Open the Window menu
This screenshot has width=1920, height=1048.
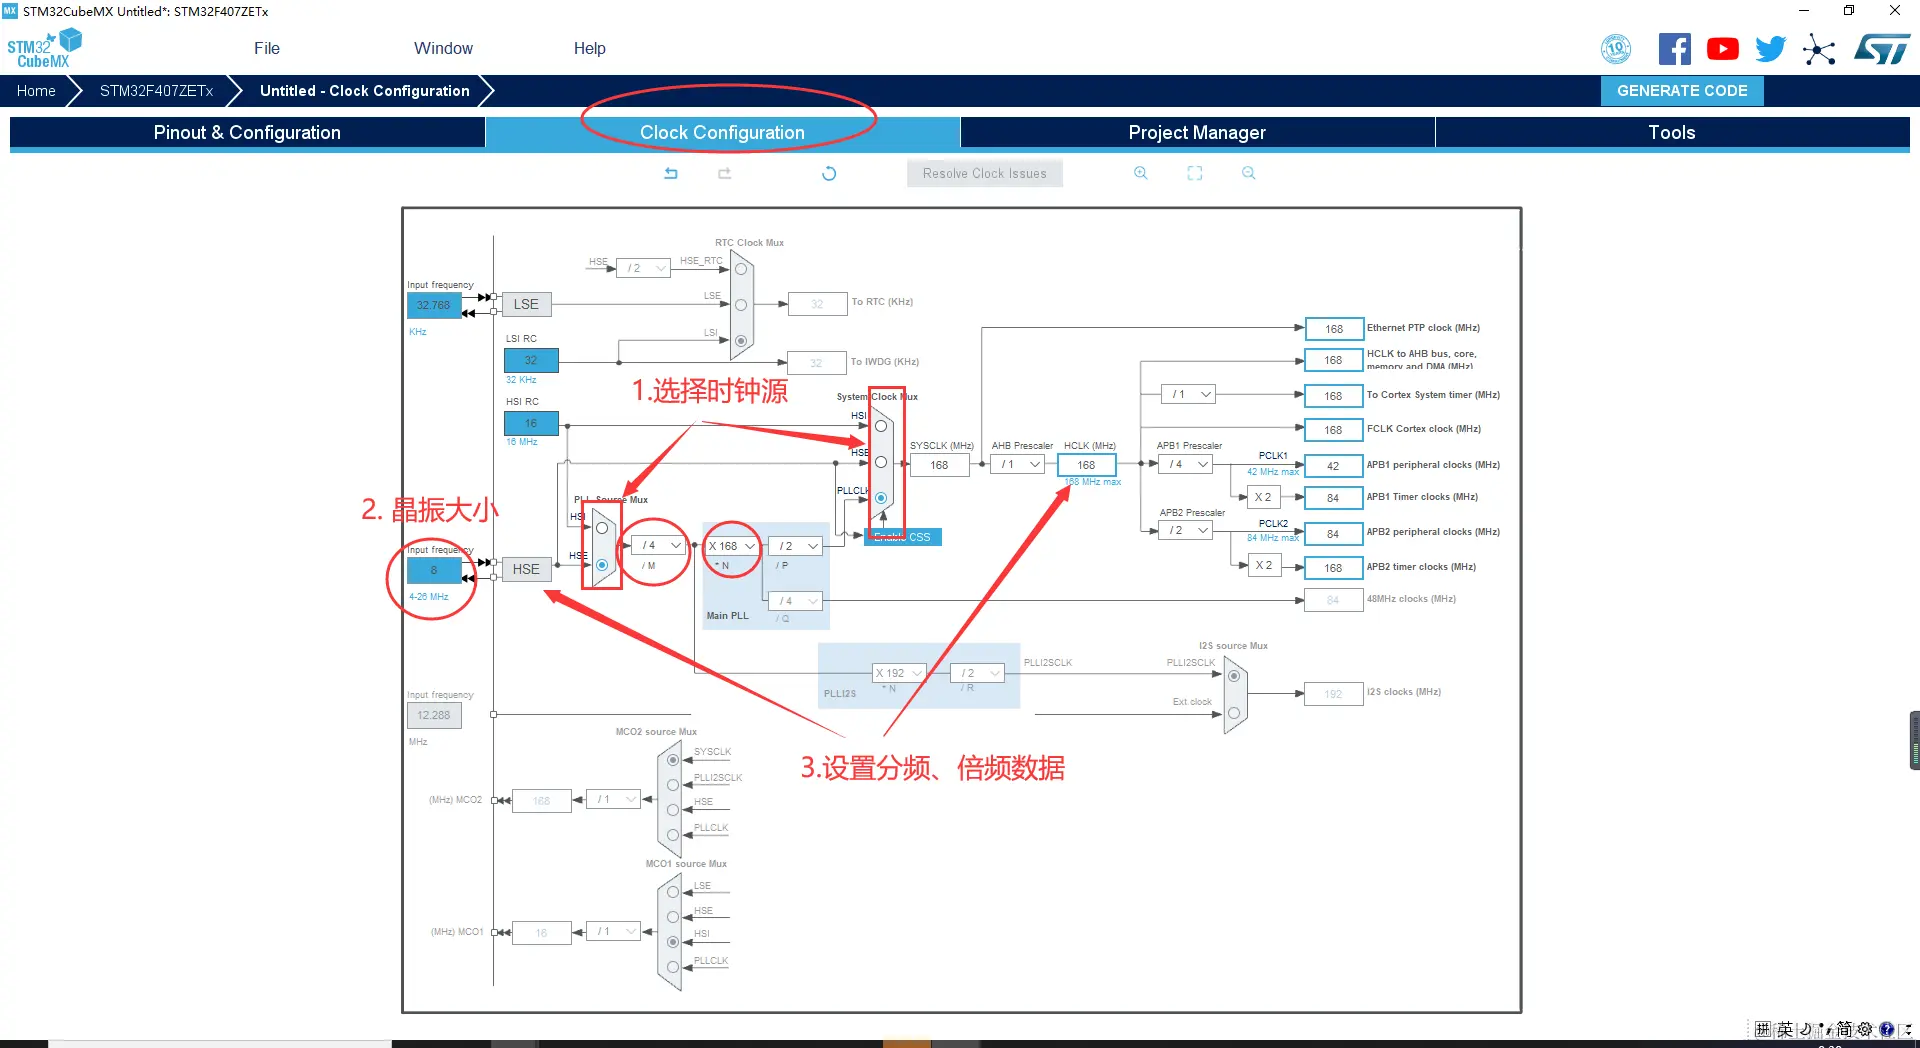(x=443, y=48)
